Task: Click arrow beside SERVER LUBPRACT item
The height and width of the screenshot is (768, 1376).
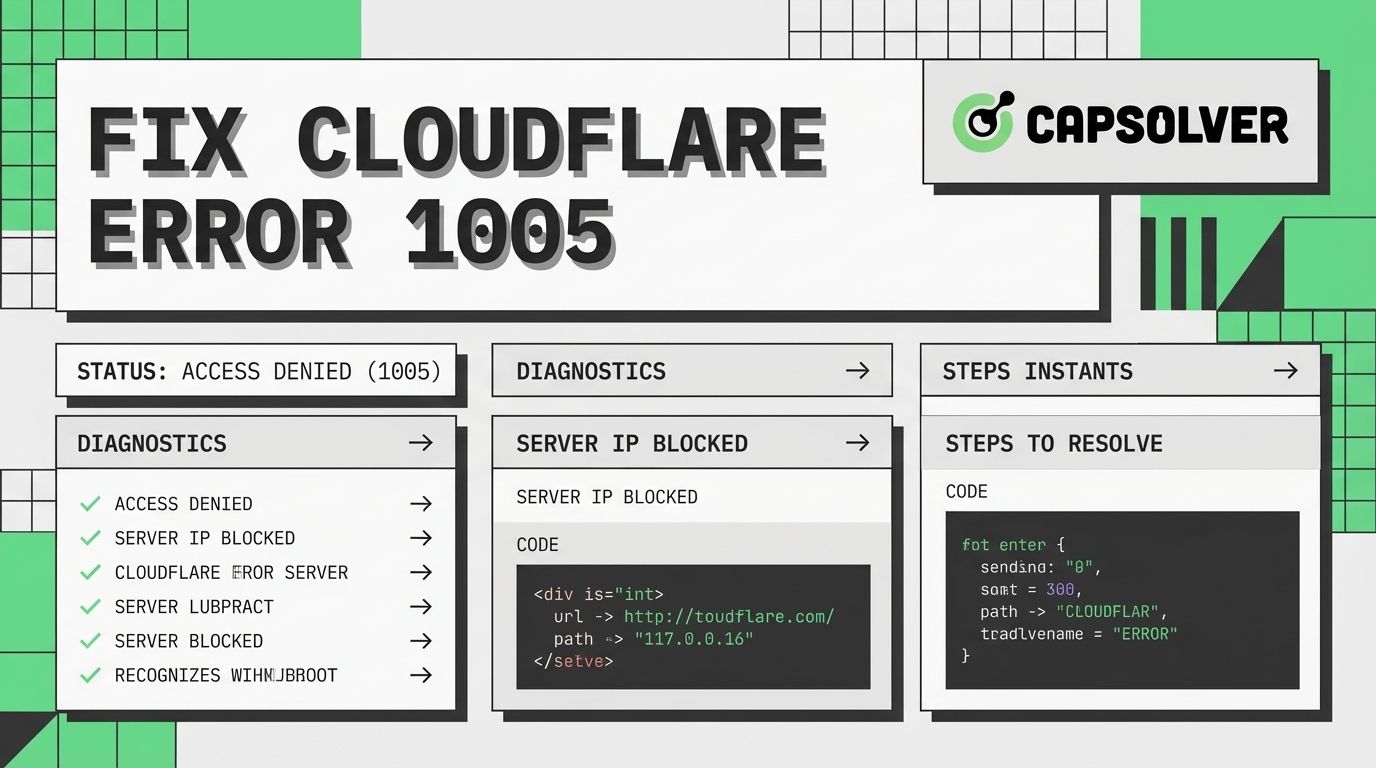Action: click(421, 607)
